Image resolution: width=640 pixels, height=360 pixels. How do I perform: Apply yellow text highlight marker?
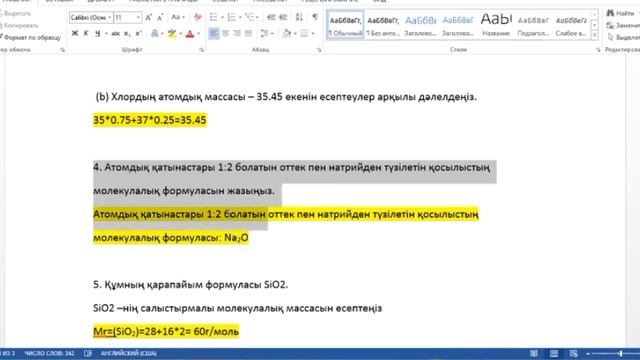tap(172, 33)
